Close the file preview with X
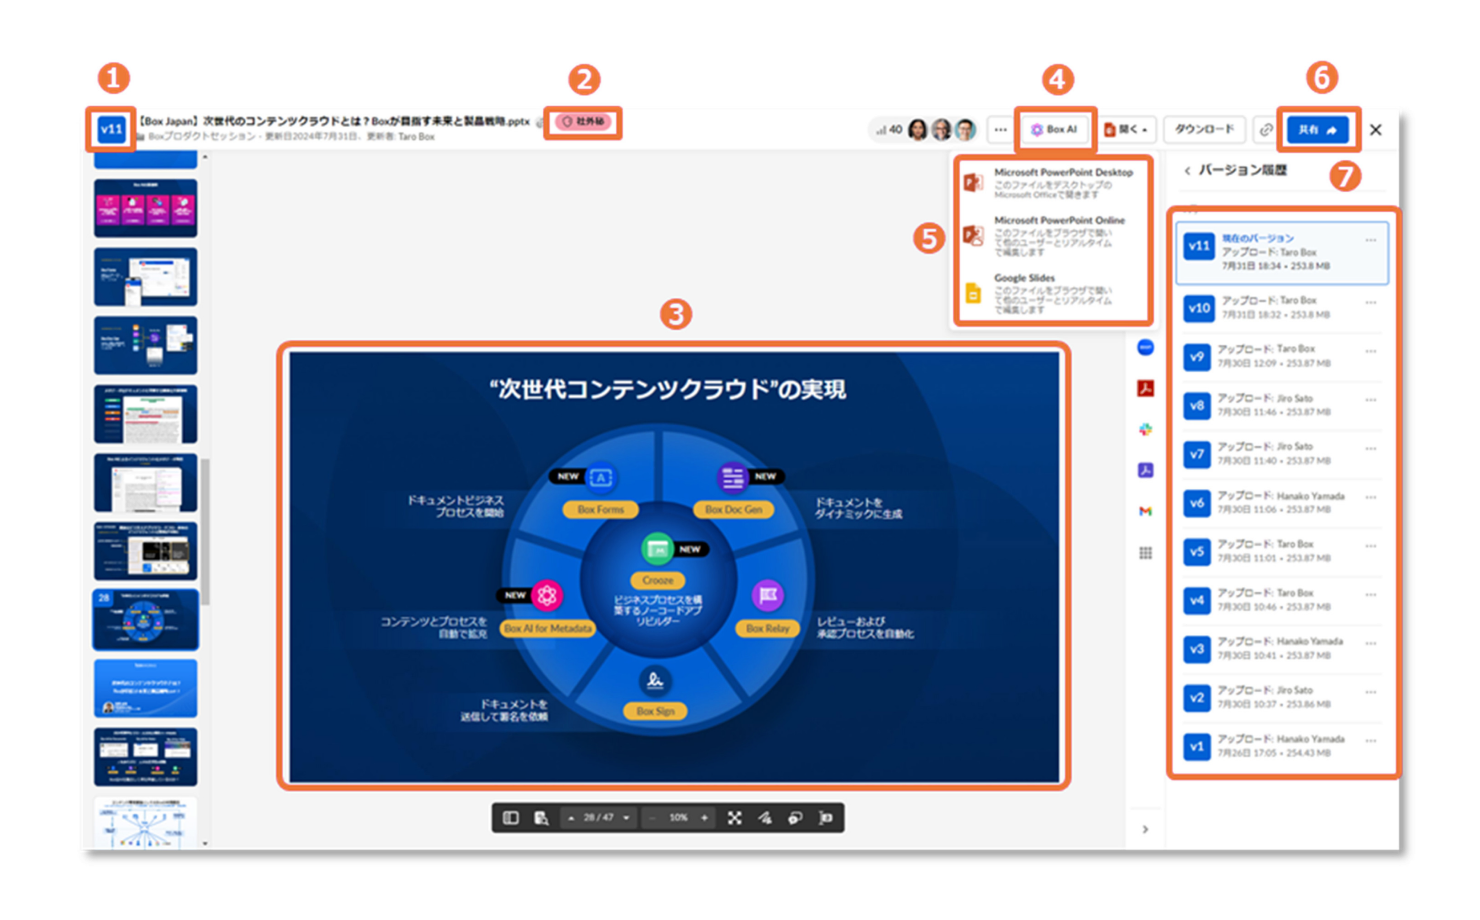The height and width of the screenshot is (920, 1480). point(1376,130)
